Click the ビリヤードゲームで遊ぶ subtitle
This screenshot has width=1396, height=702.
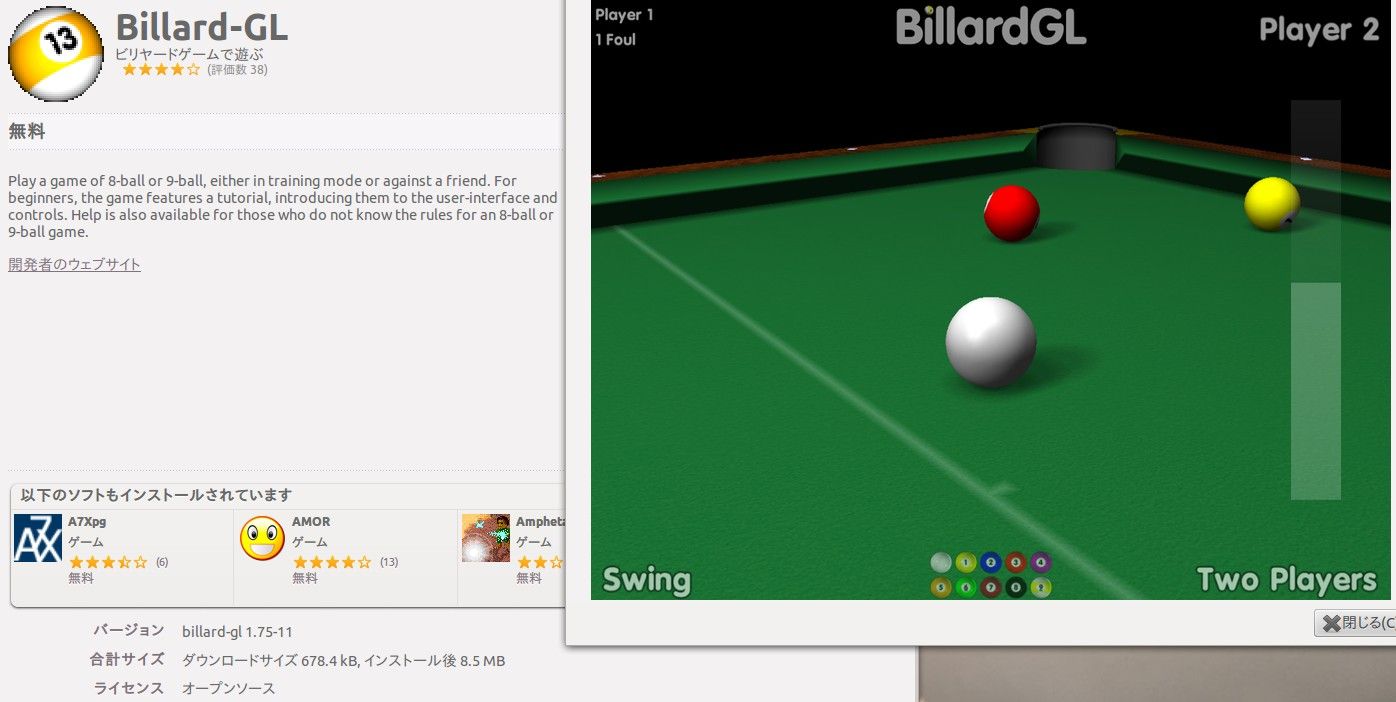click(x=190, y=54)
